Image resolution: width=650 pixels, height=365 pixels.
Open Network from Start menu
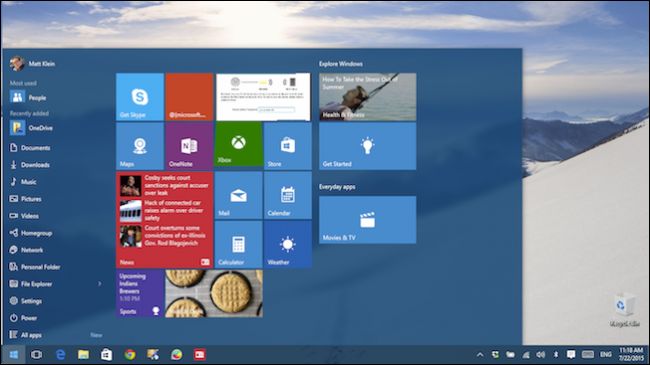(x=26, y=250)
